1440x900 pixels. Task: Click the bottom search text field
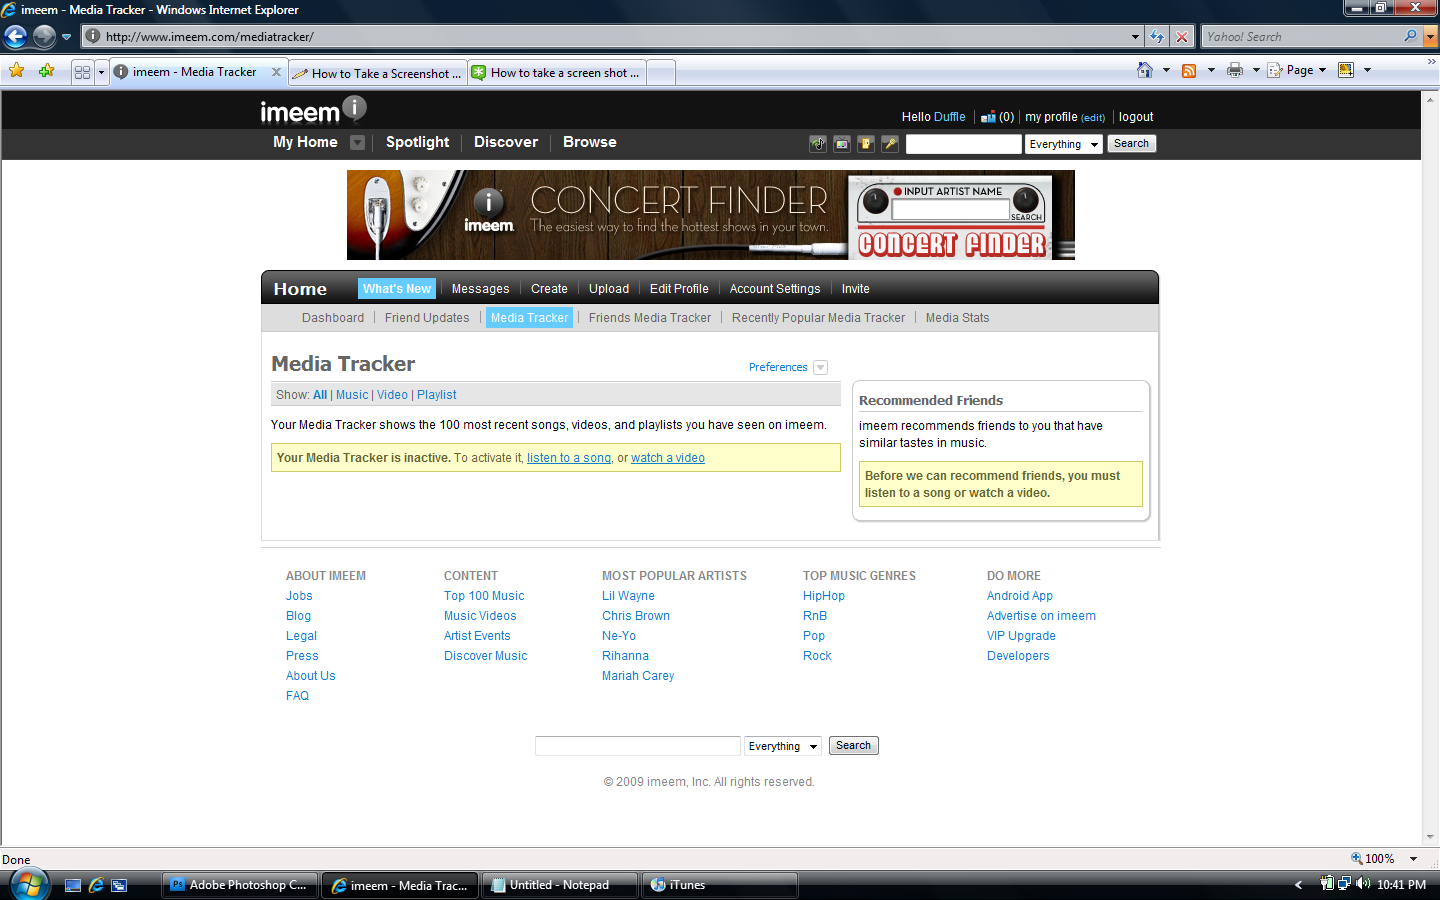click(x=638, y=746)
